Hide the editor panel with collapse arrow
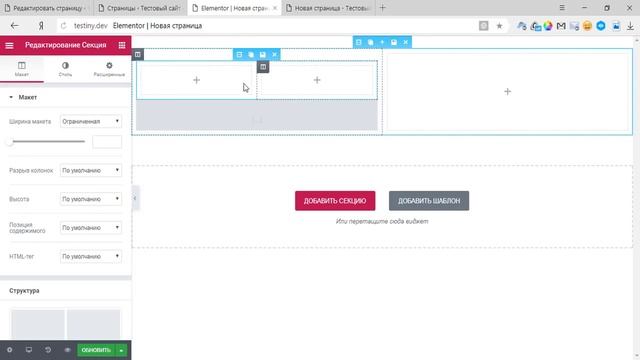Image resolution: width=640 pixels, height=360 pixels. 135,198
